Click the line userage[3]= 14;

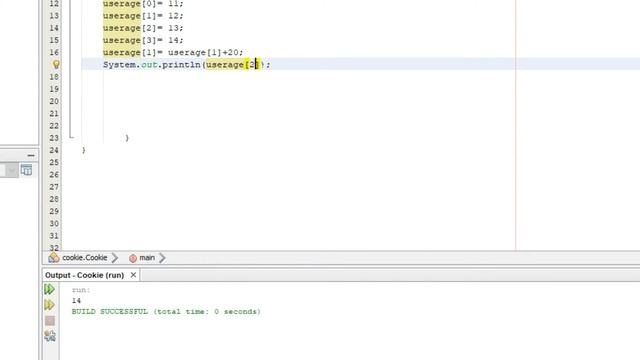coord(143,40)
